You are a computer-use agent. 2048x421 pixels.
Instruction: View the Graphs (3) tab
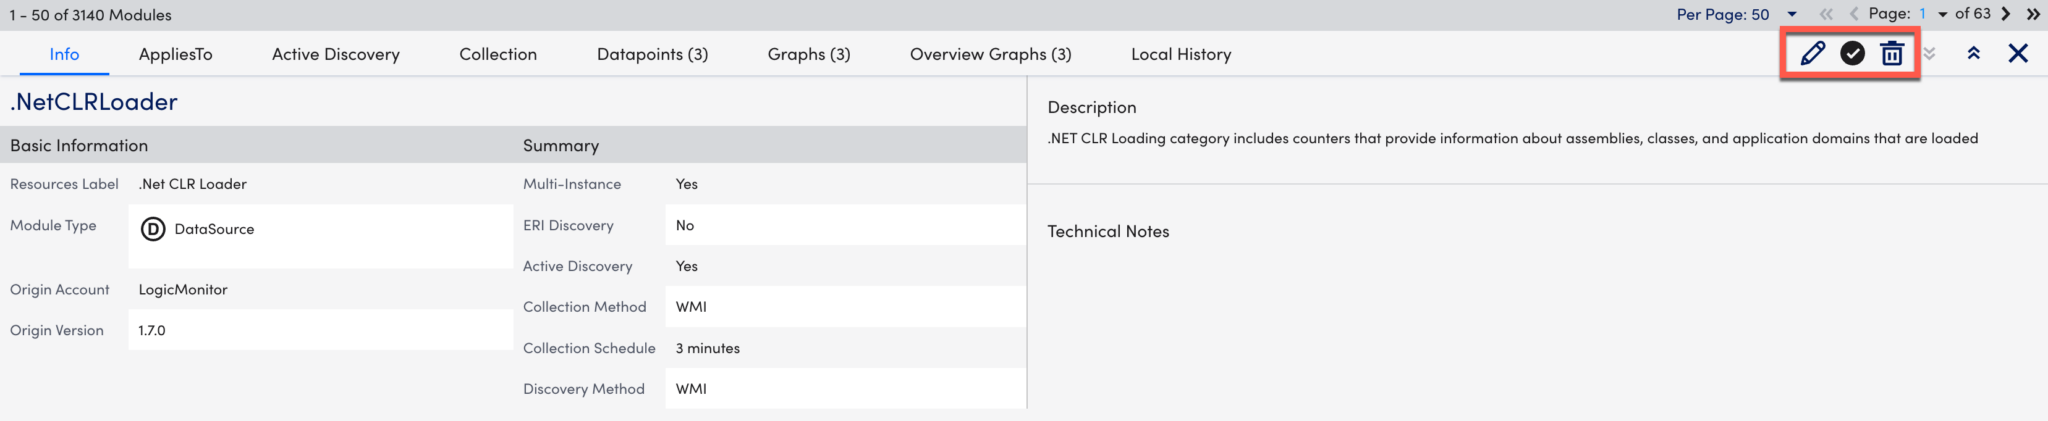pyautogui.click(x=809, y=54)
